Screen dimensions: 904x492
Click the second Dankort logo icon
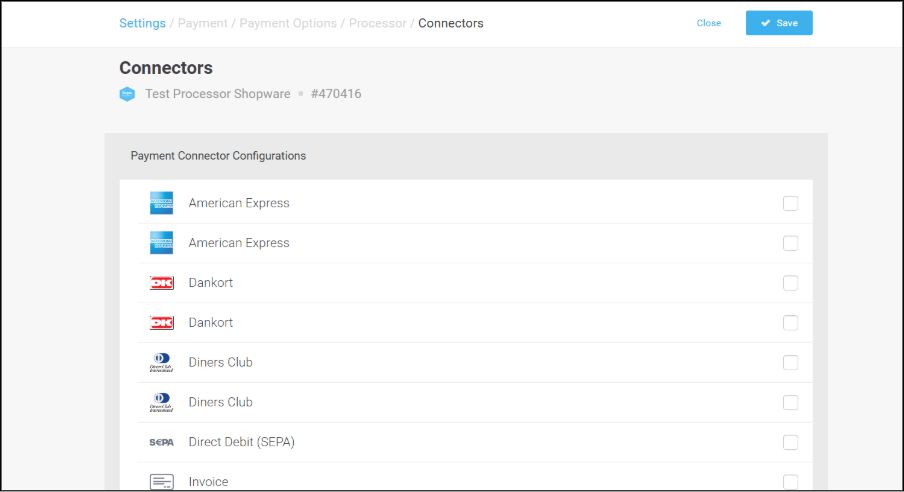pos(161,323)
